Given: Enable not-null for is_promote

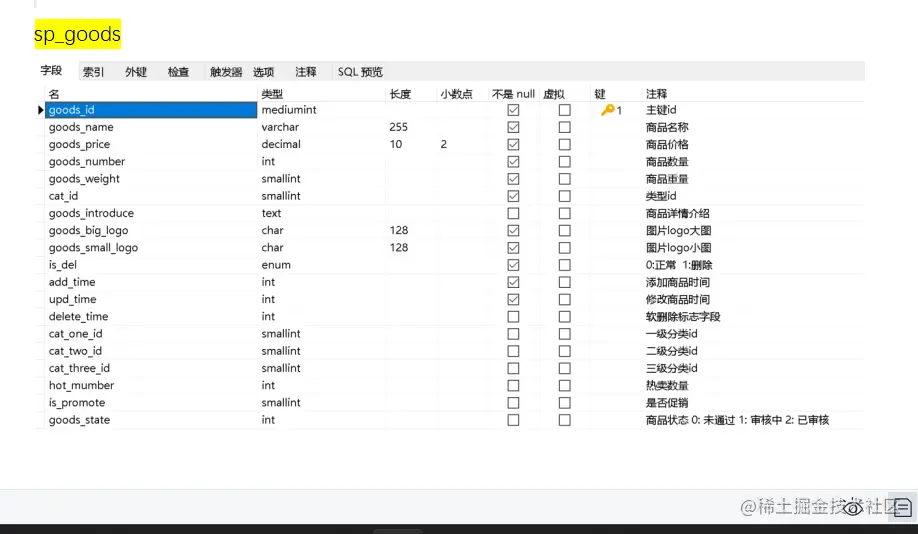Looking at the screenshot, I should [x=513, y=403].
